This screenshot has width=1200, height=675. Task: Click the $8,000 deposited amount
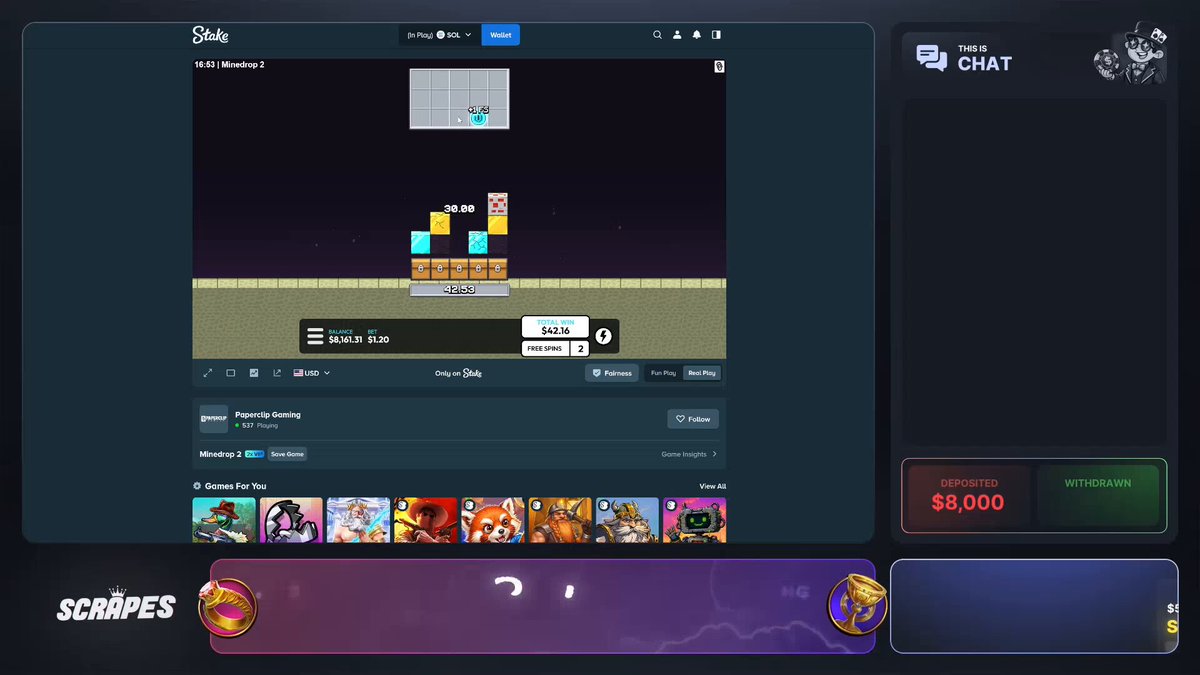click(967, 502)
